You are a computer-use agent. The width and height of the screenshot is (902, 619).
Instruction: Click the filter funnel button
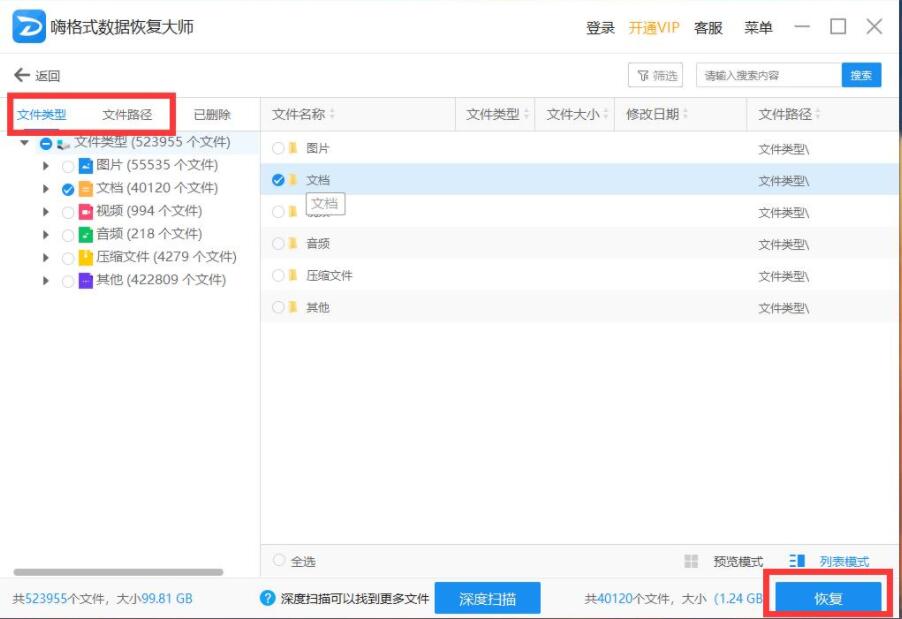[655, 75]
